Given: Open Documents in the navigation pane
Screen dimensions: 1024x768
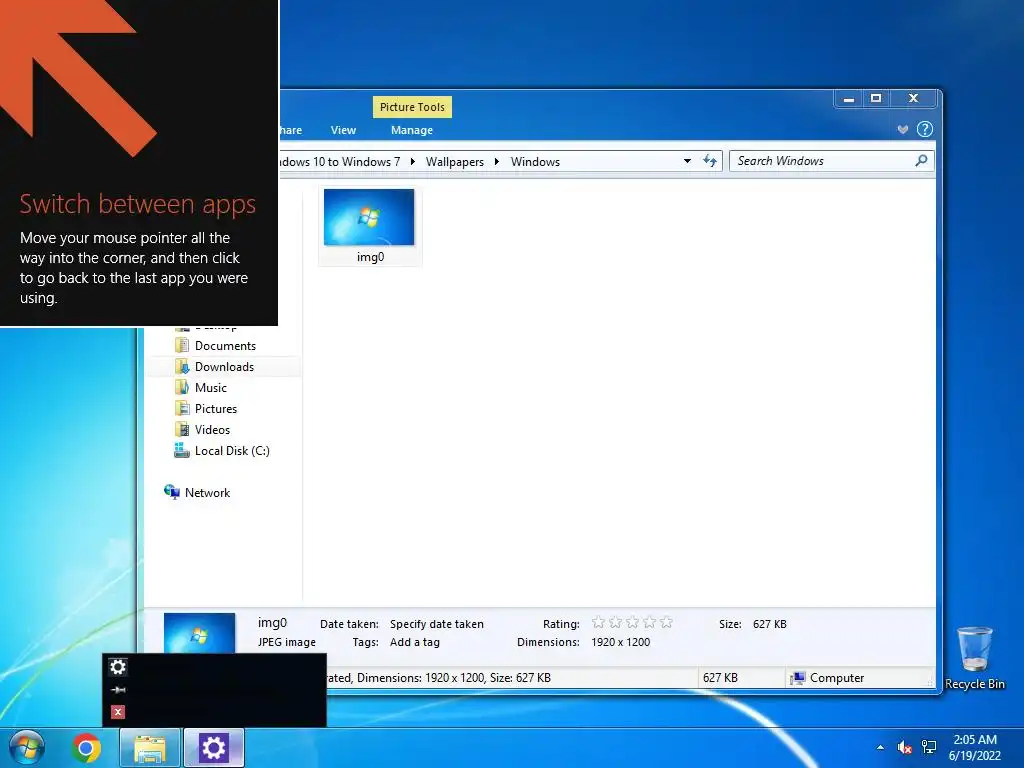Looking at the screenshot, I should (225, 345).
